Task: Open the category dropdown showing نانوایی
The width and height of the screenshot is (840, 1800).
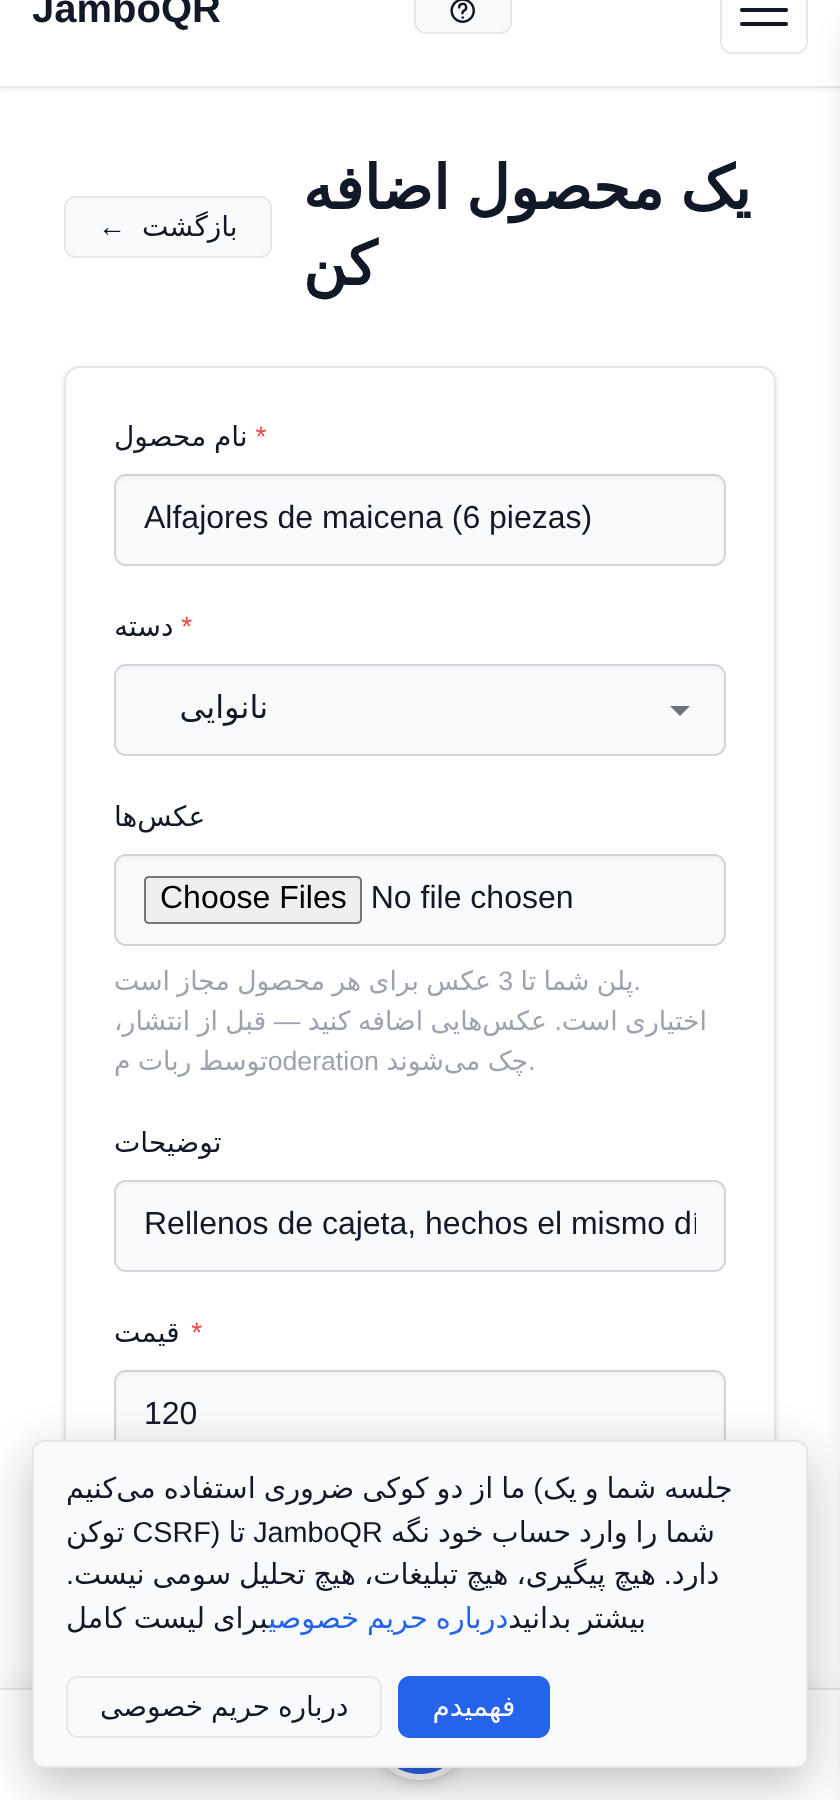Action: [x=420, y=710]
